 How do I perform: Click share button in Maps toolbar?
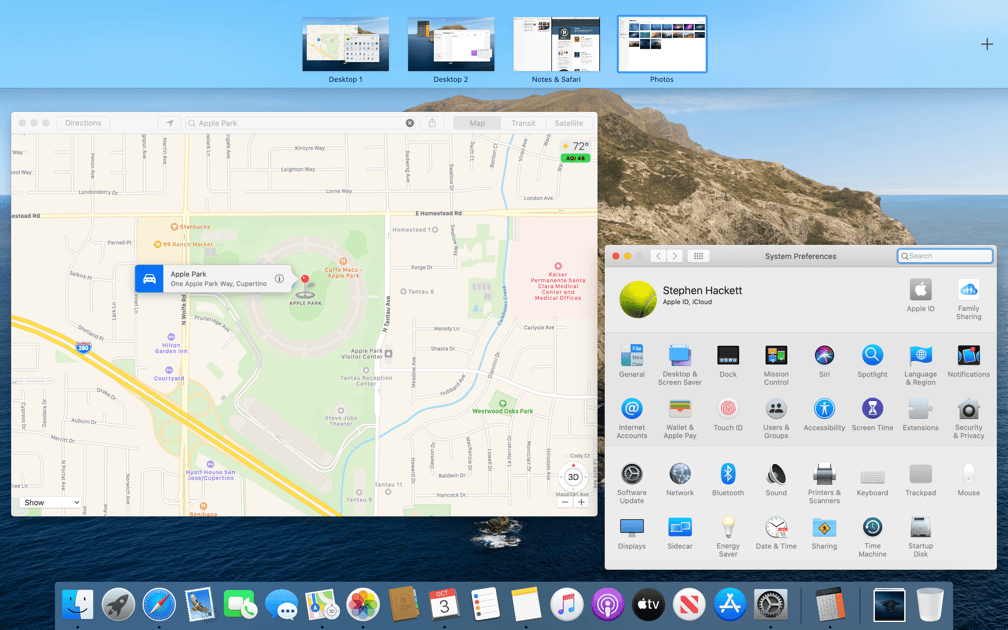(x=432, y=123)
